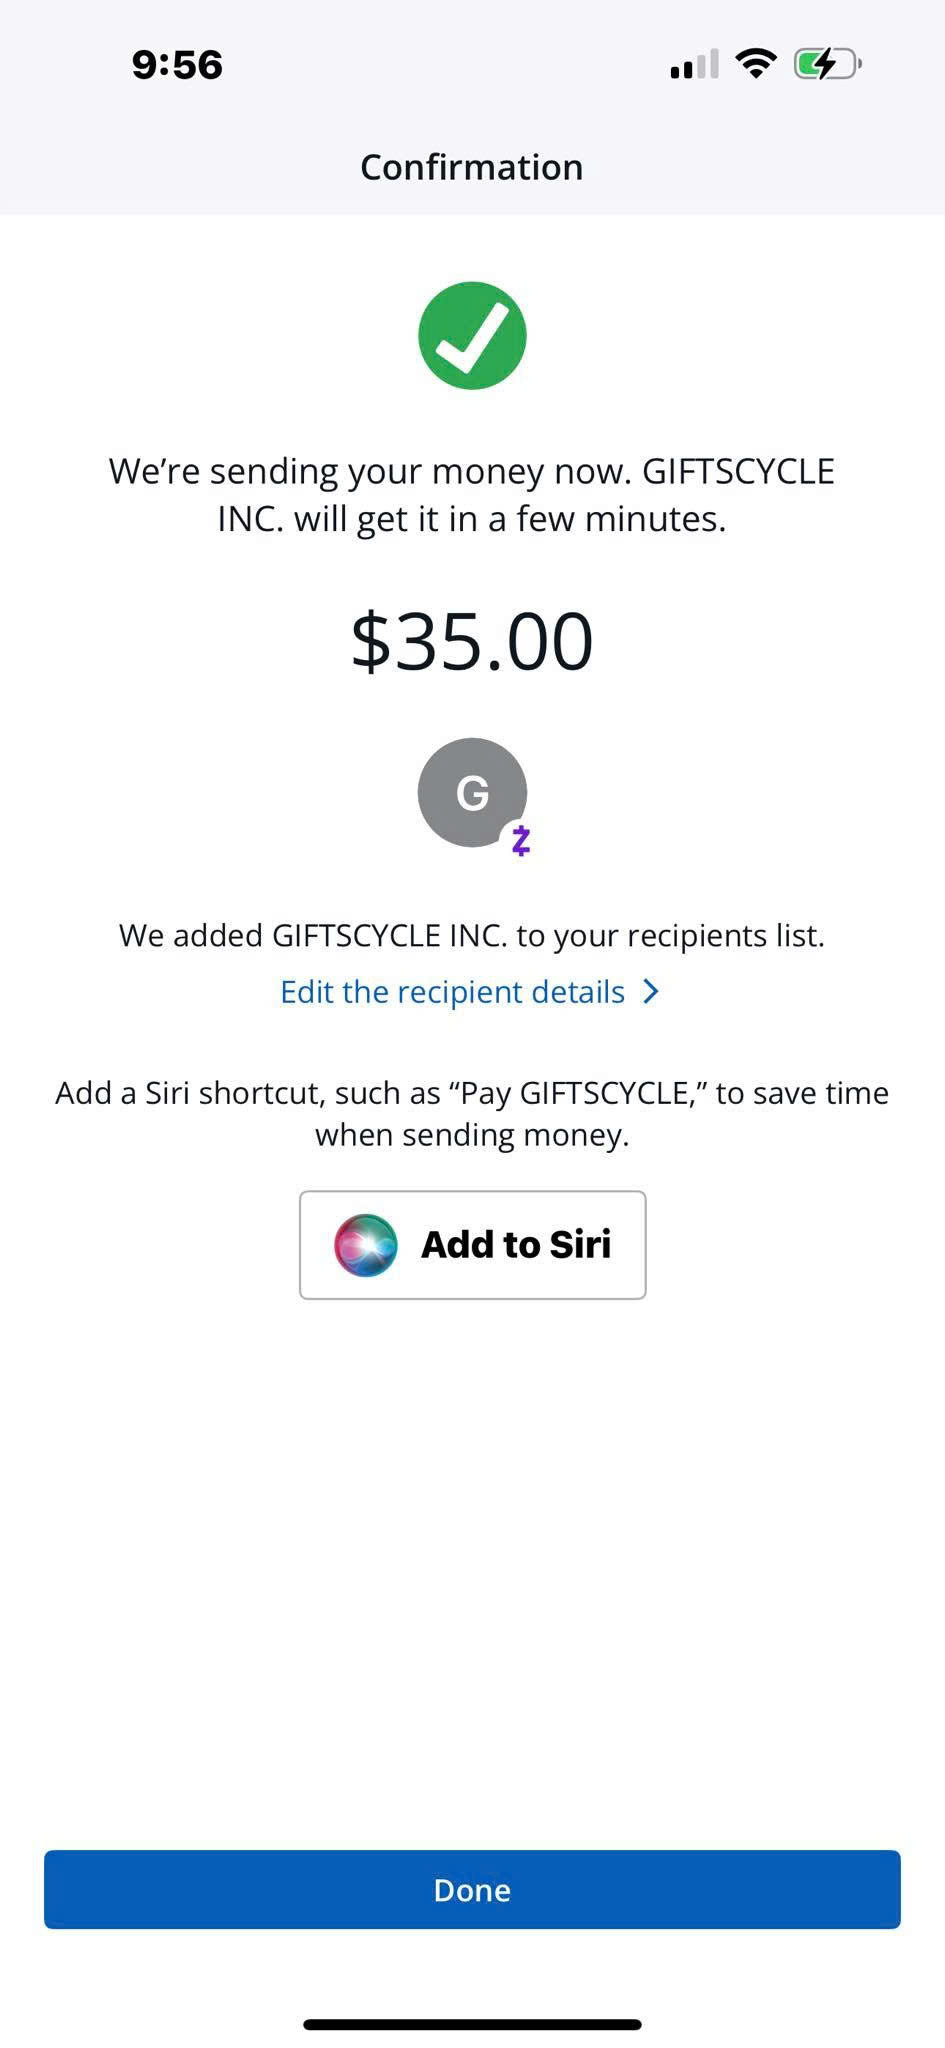Tap the added to recipients list text

472,936
